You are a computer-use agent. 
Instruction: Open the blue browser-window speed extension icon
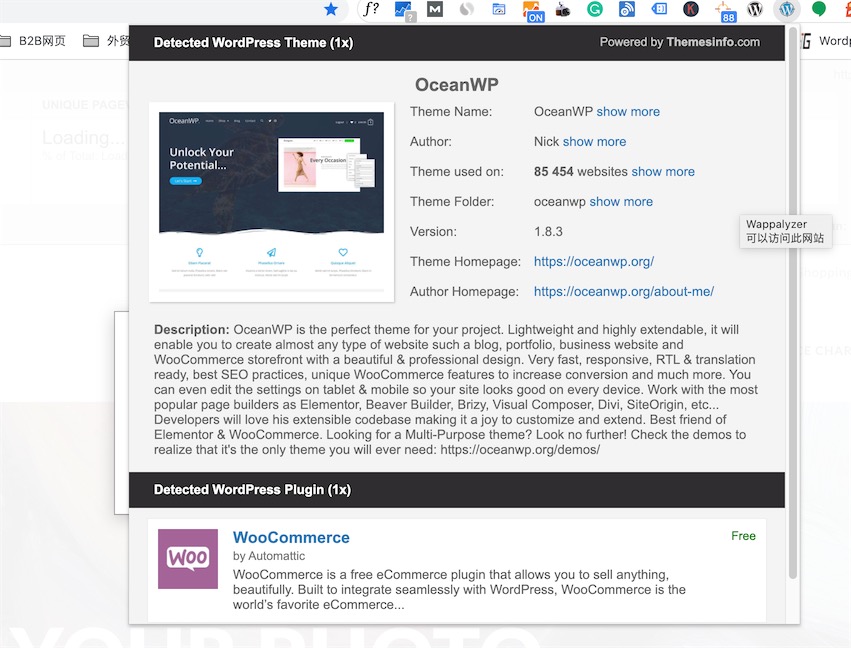click(x=499, y=9)
